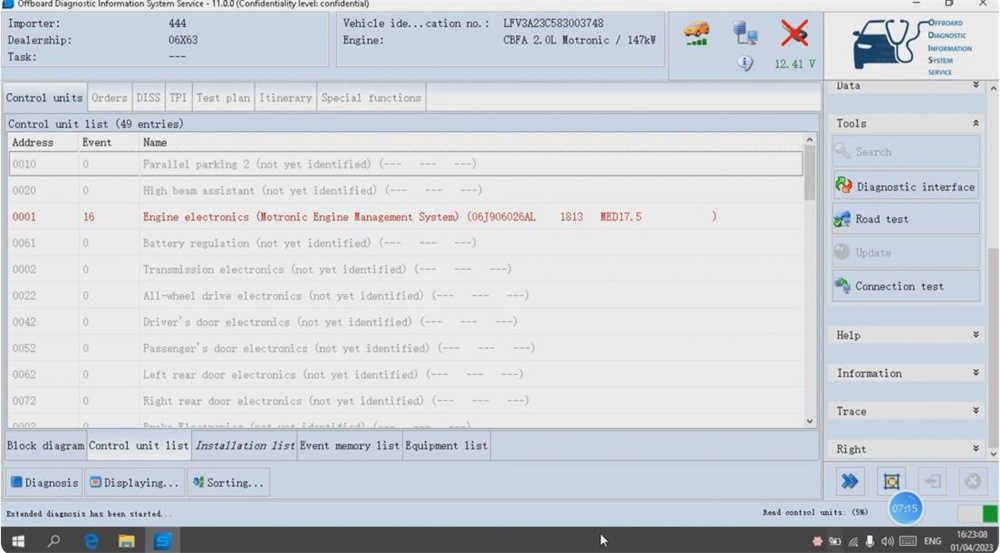Click the blue double-arrow next icon
1000x553 pixels.
(x=849, y=481)
